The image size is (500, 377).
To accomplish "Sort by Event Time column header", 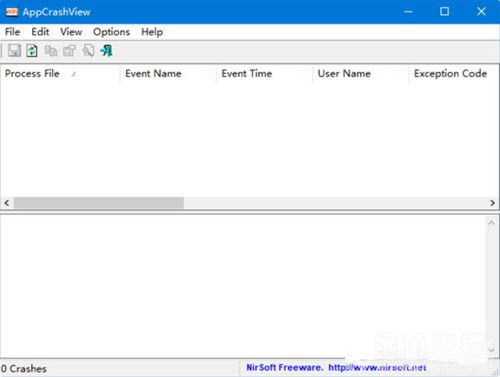I will tap(265, 73).
